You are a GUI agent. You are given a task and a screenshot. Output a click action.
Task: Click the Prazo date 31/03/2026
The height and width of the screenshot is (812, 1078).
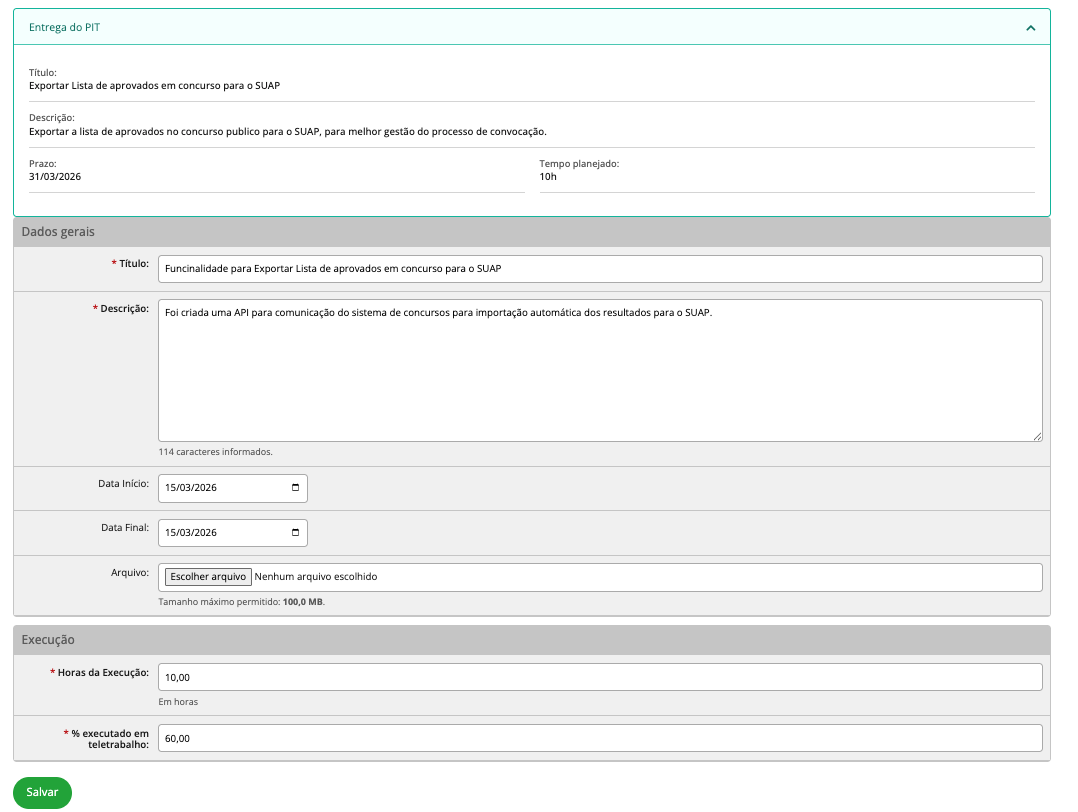point(55,177)
